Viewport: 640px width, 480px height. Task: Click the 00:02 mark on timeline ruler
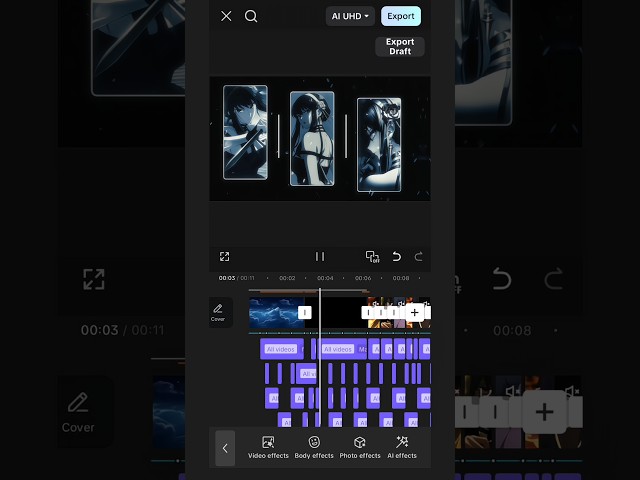(287, 278)
